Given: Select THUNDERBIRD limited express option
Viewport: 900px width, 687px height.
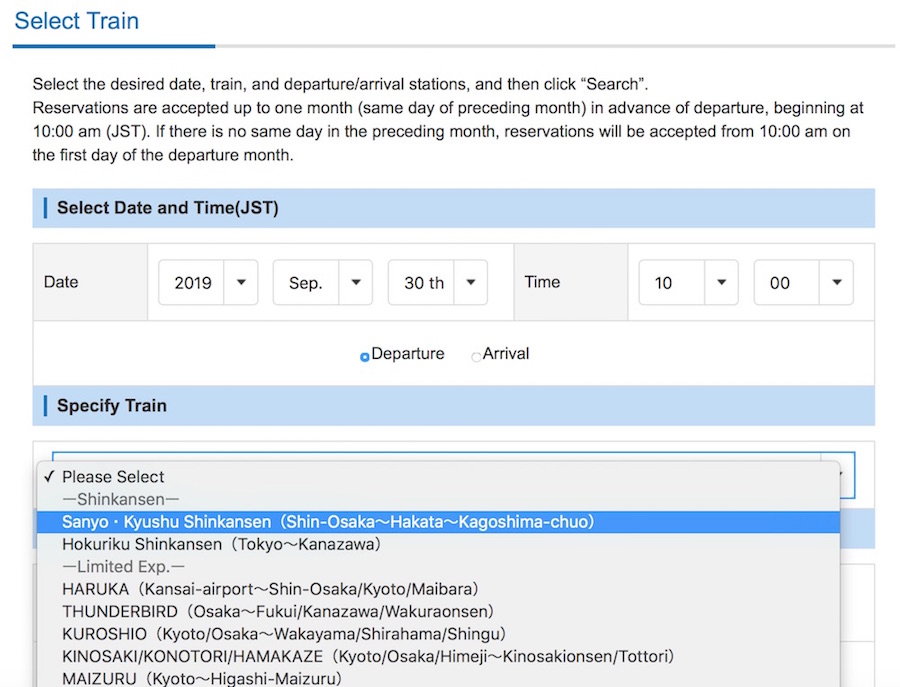Looking at the screenshot, I should point(278,611).
